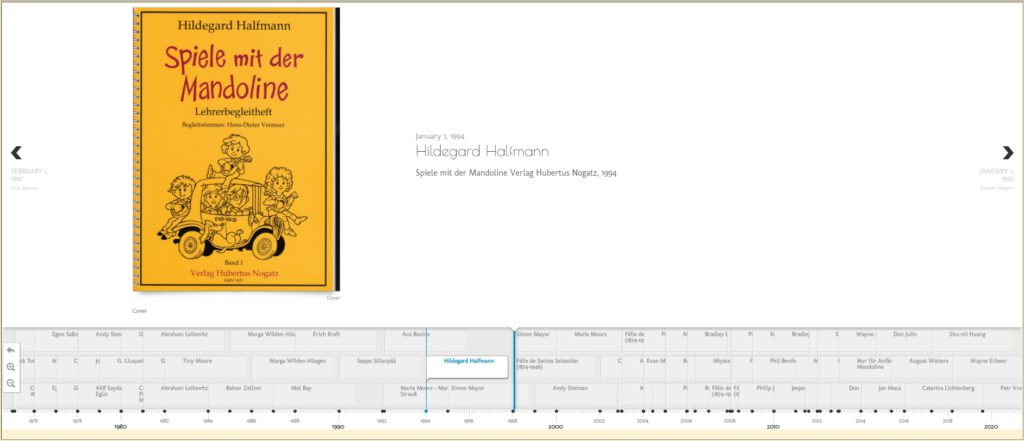Open the Wayne Erbsen timeline entry
This screenshot has height=441, width=1024.
click(988, 361)
